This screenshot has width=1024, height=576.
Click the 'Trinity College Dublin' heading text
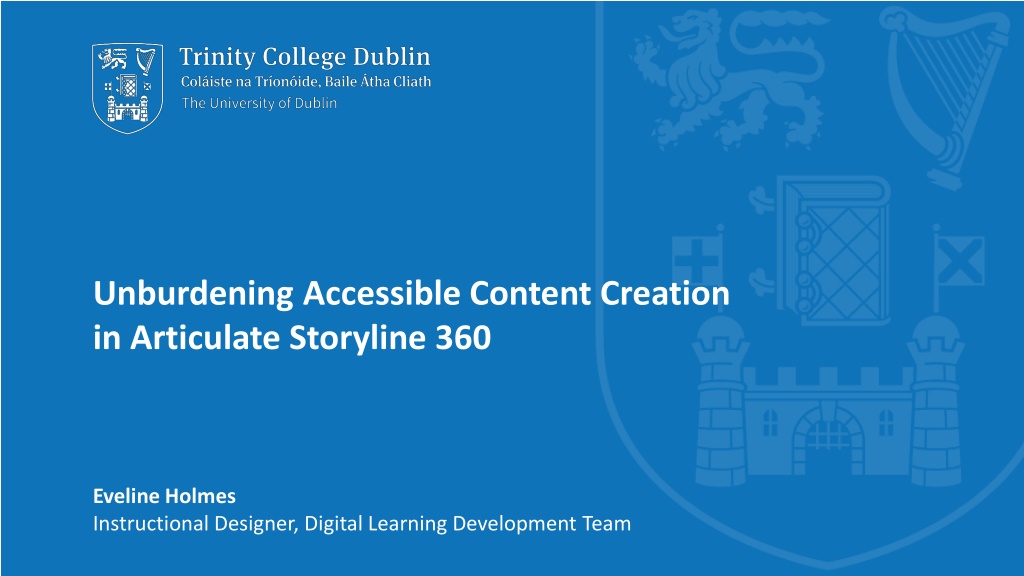[x=305, y=57]
